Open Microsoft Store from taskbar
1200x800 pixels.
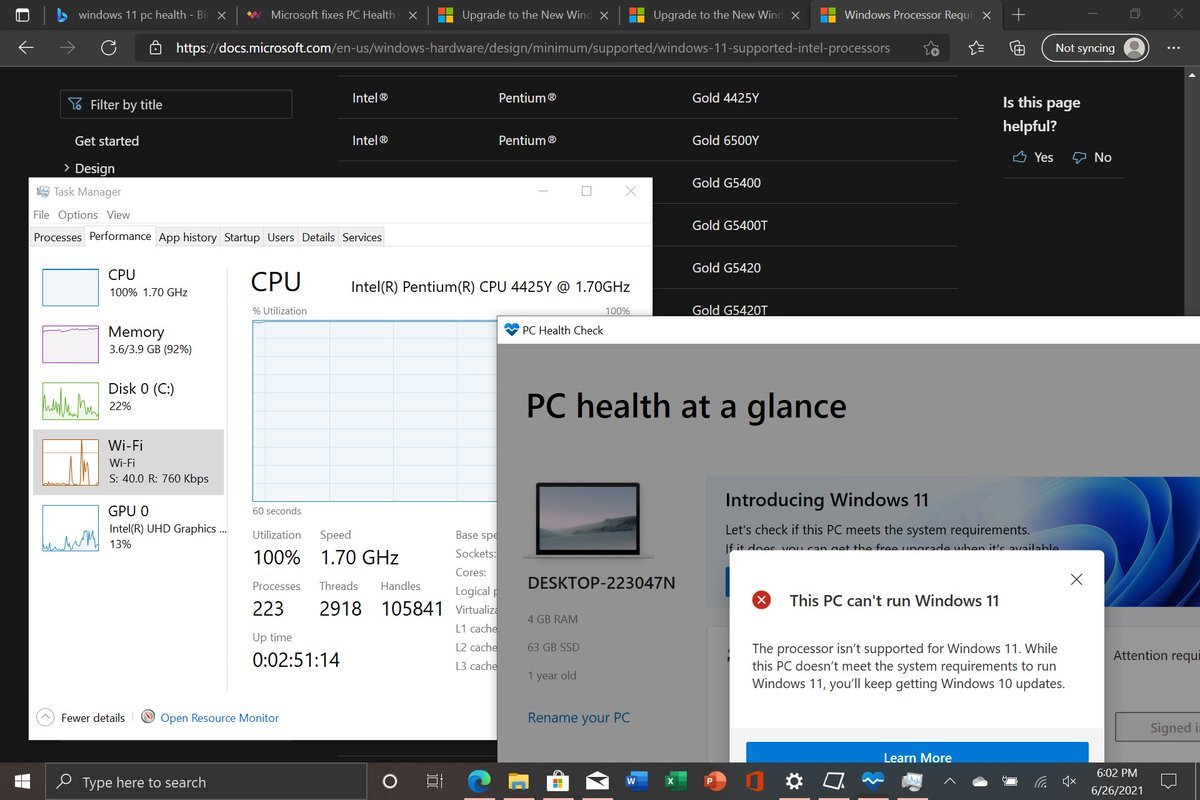(x=559, y=781)
